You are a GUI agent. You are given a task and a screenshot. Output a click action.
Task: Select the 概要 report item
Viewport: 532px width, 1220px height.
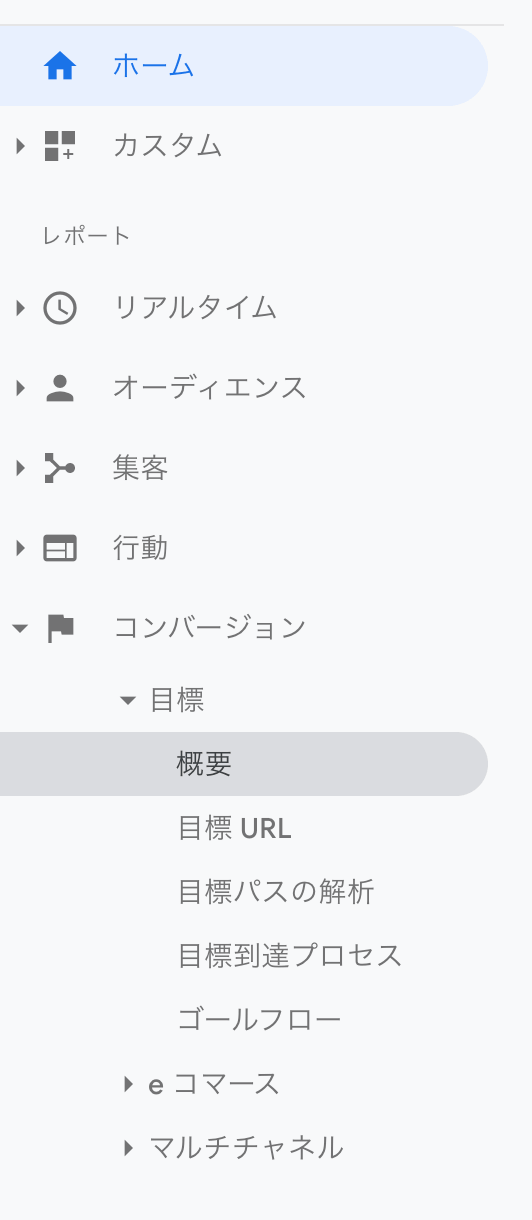244,764
